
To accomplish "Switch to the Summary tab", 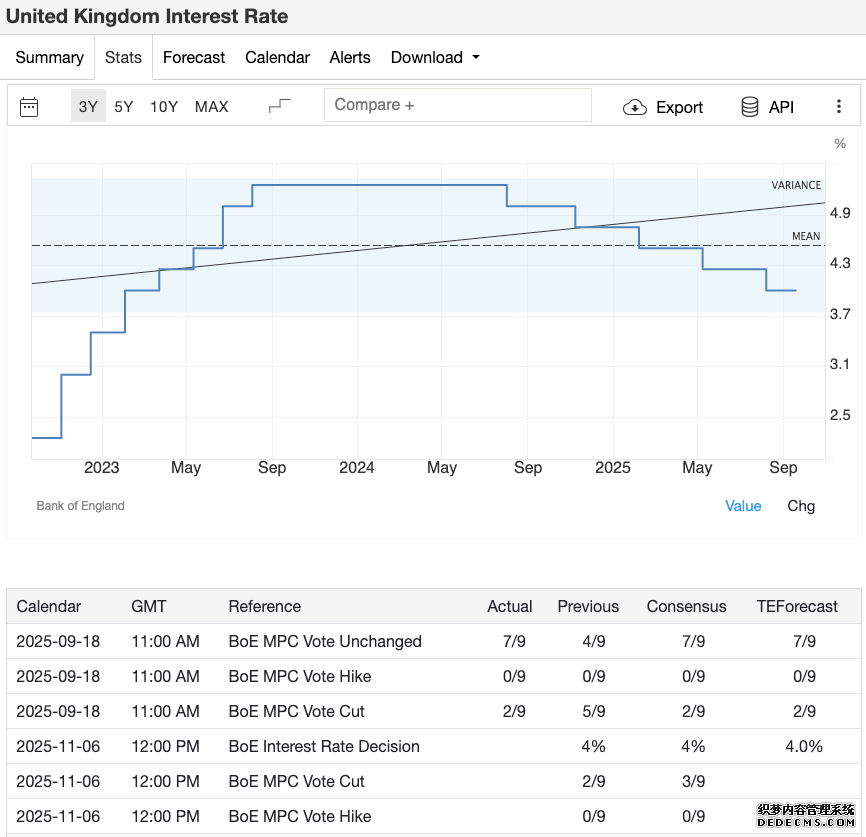I will tap(50, 57).
